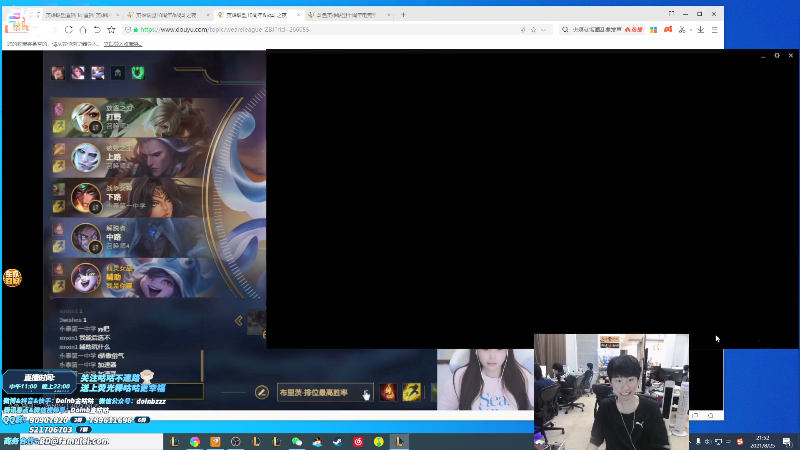Click the skin carousel left arrow

click(x=239, y=320)
